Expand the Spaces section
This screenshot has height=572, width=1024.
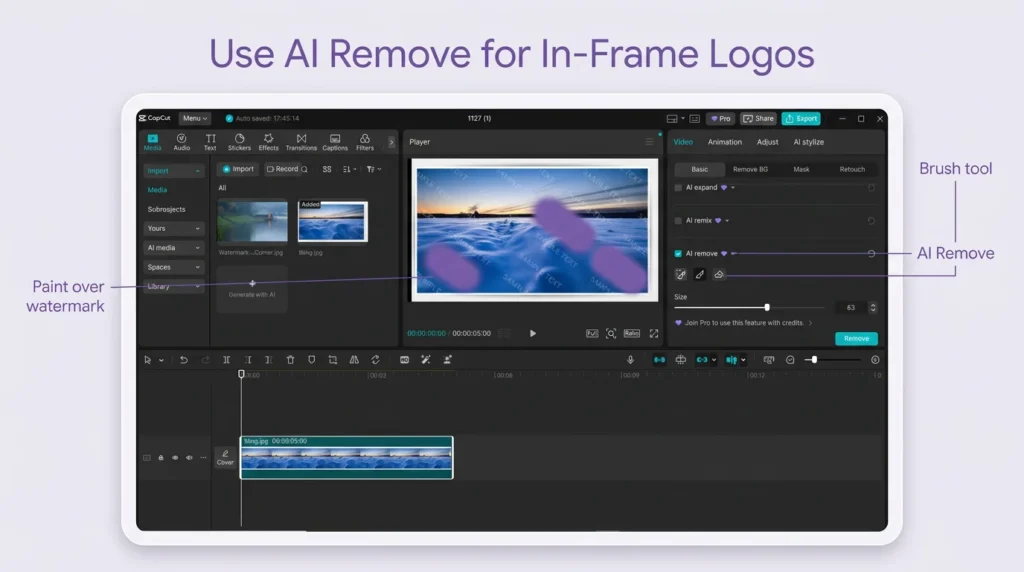[x=173, y=267]
